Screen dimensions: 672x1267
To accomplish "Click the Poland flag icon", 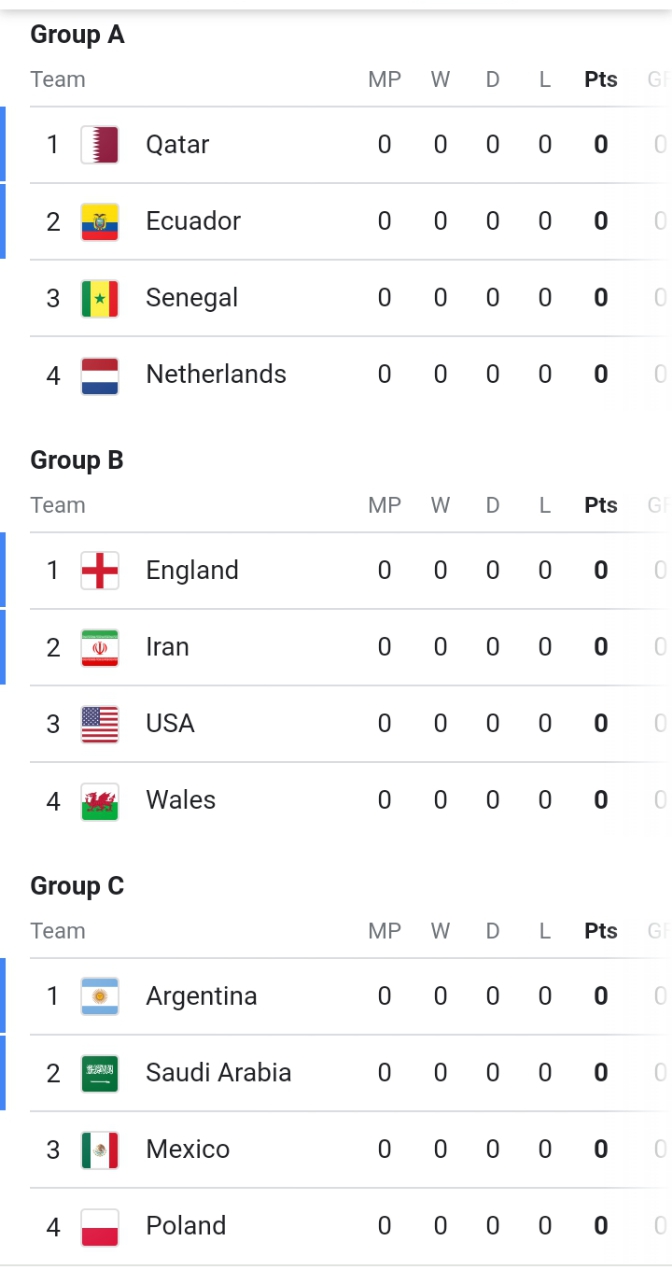I will [x=100, y=1227].
